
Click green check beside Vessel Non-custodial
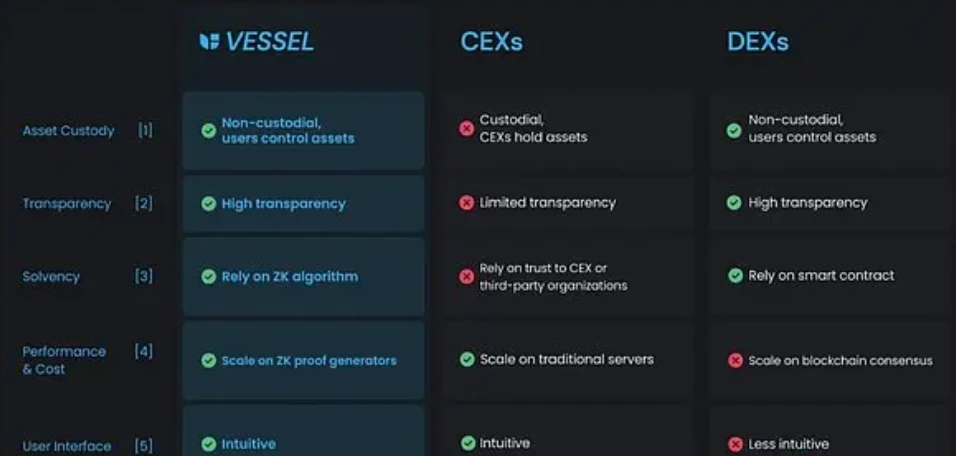[209, 130]
